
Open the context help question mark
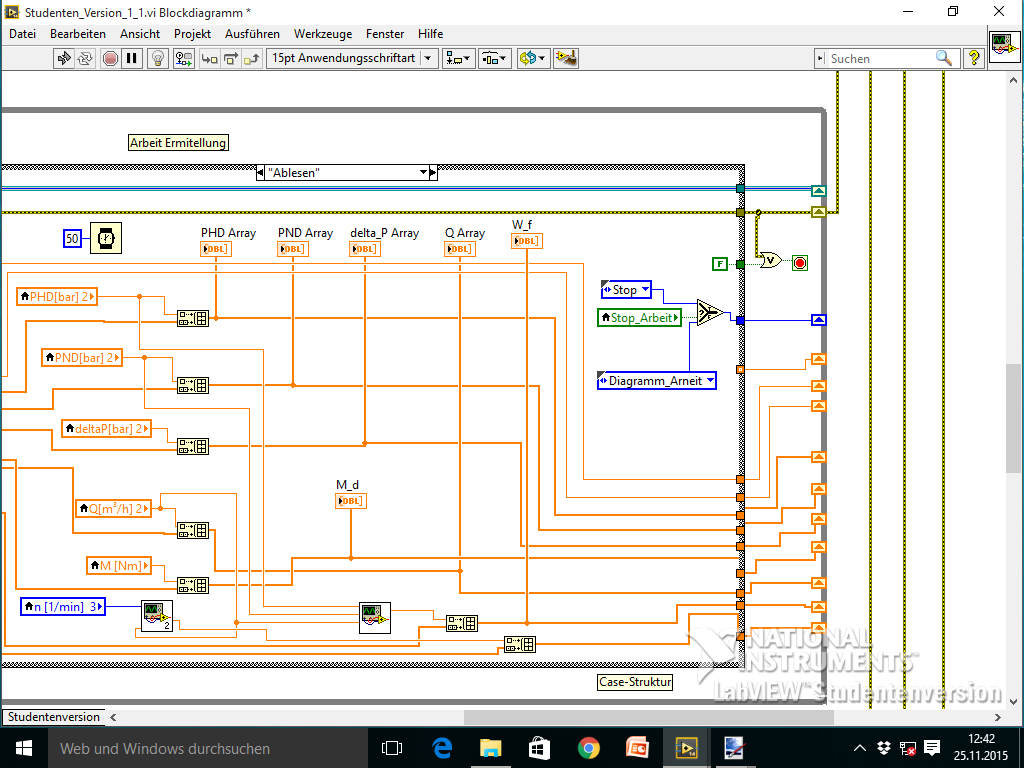click(x=973, y=58)
